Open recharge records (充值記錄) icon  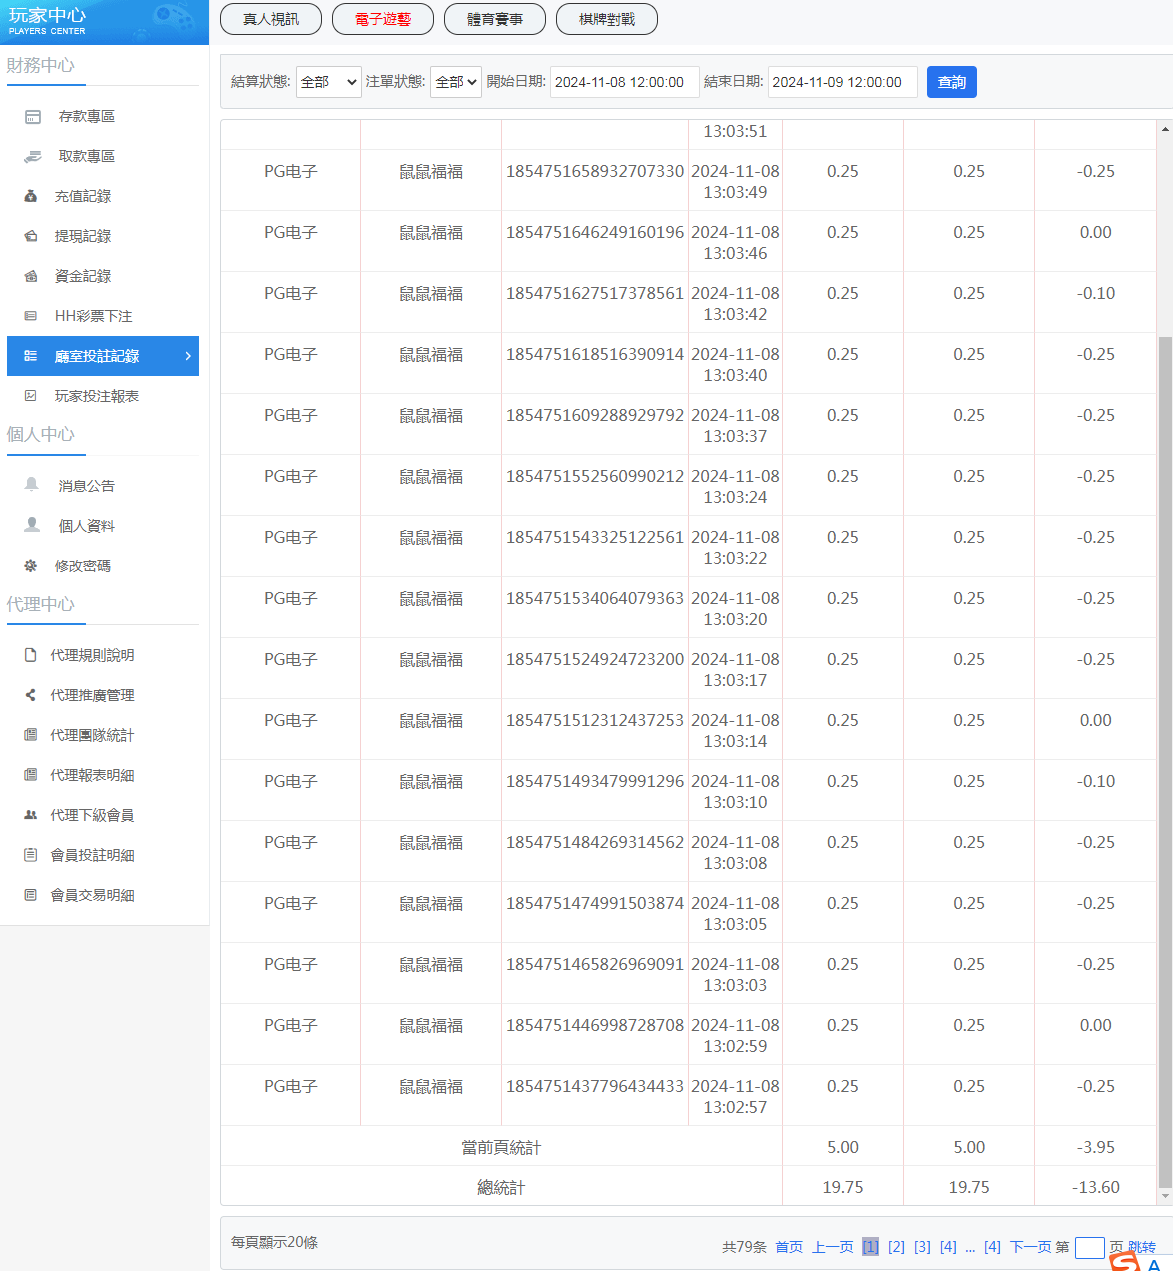coord(31,197)
